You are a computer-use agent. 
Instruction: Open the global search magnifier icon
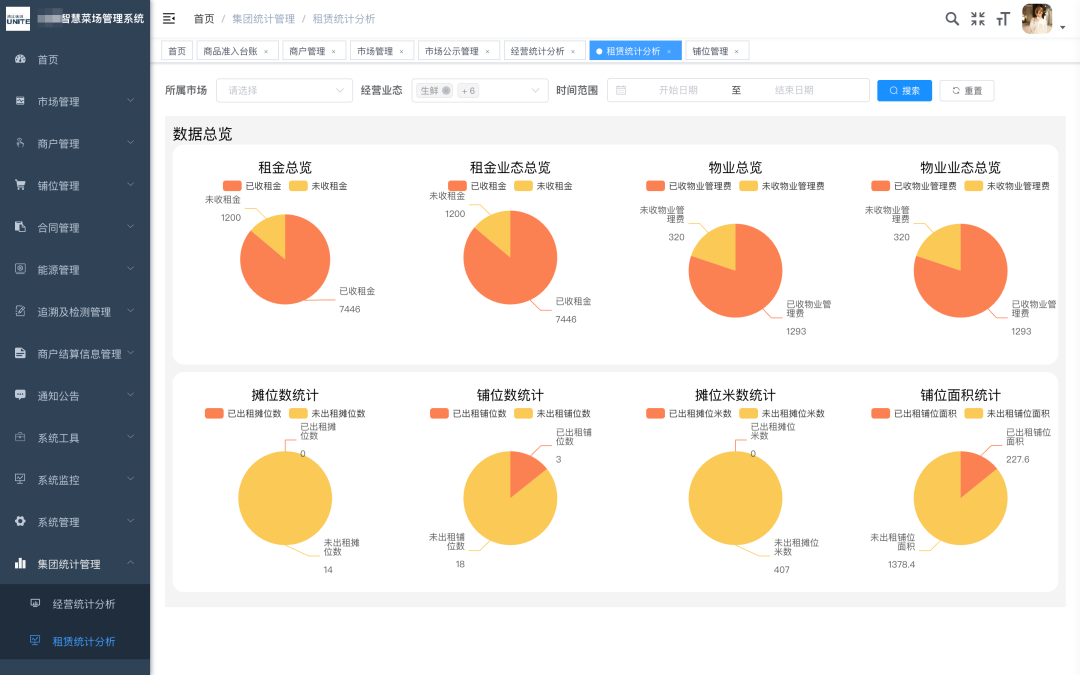point(951,18)
